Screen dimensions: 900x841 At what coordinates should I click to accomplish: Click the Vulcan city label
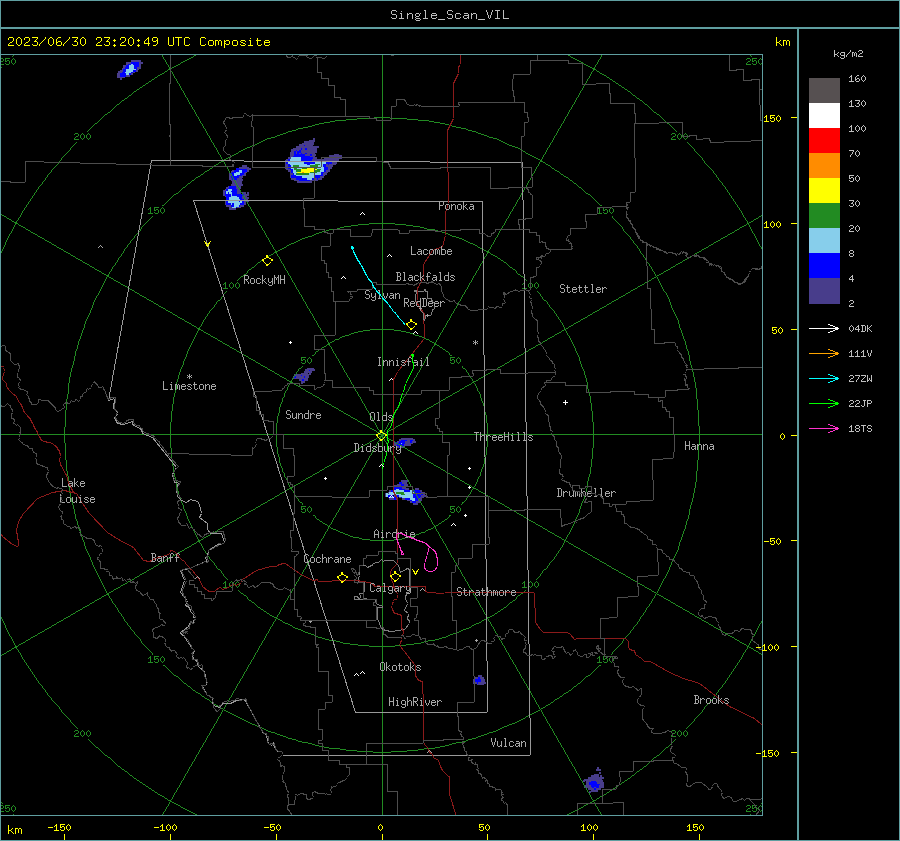[508, 743]
